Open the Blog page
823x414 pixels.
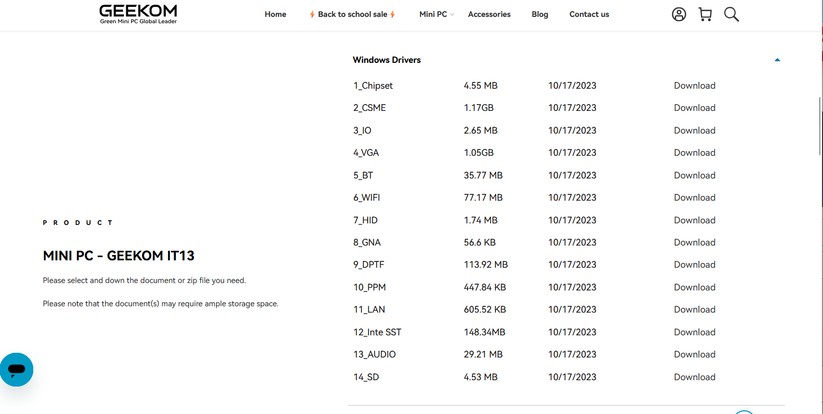540,14
